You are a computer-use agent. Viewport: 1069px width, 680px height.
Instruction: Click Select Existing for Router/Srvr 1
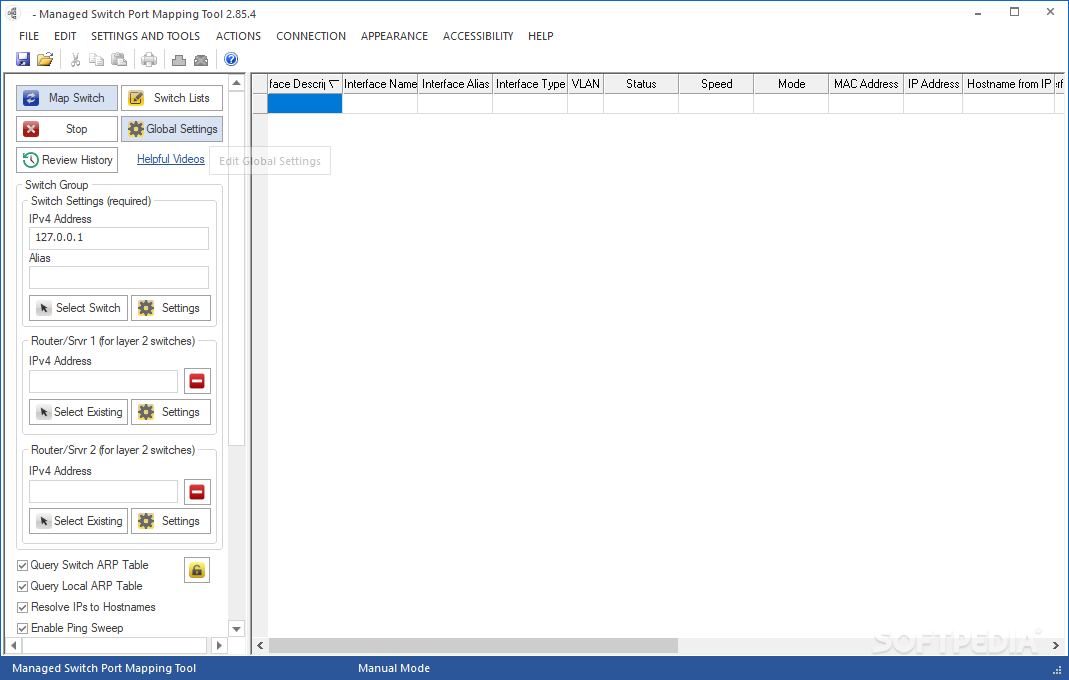tap(78, 412)
